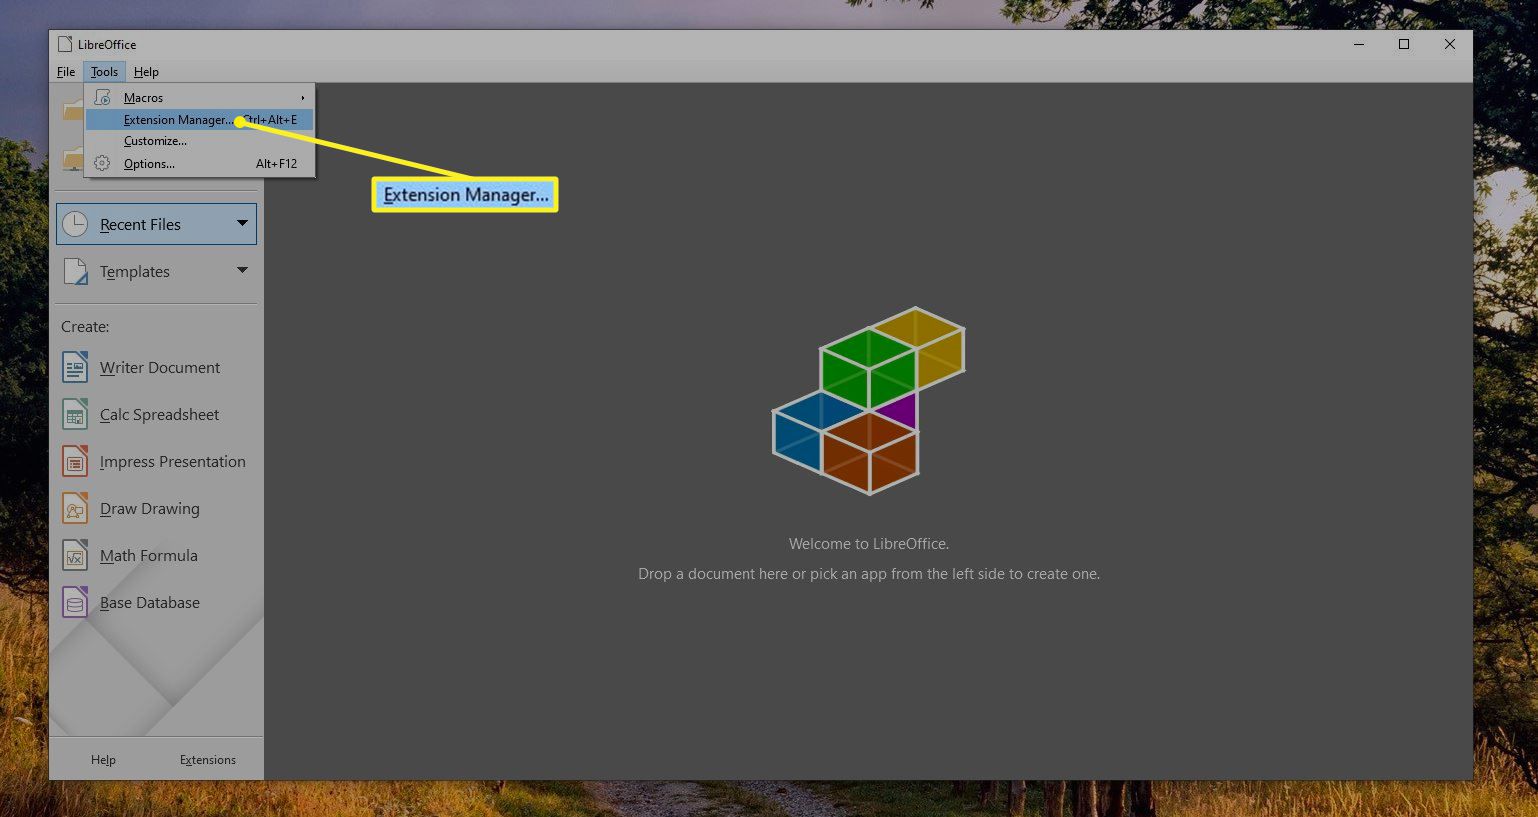Open the Help menu in menu bar

click(146, 72)
